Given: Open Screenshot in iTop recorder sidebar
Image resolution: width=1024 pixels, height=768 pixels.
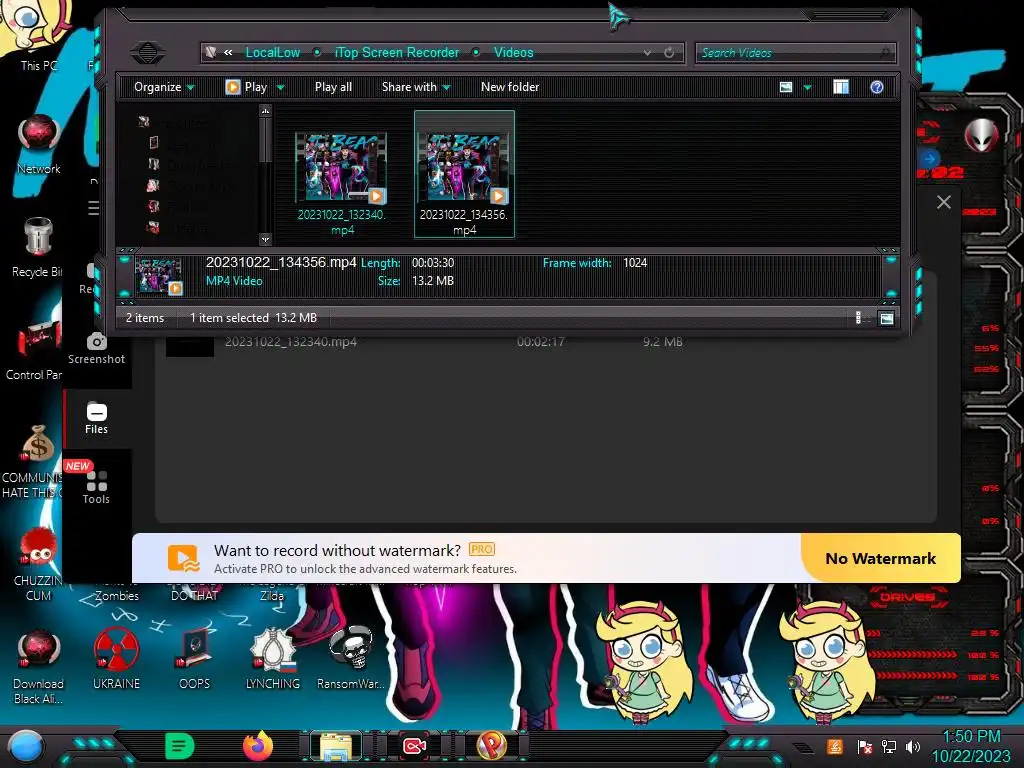Looking at the screenshot, I should pyautogui.click(x=96, y=349).
